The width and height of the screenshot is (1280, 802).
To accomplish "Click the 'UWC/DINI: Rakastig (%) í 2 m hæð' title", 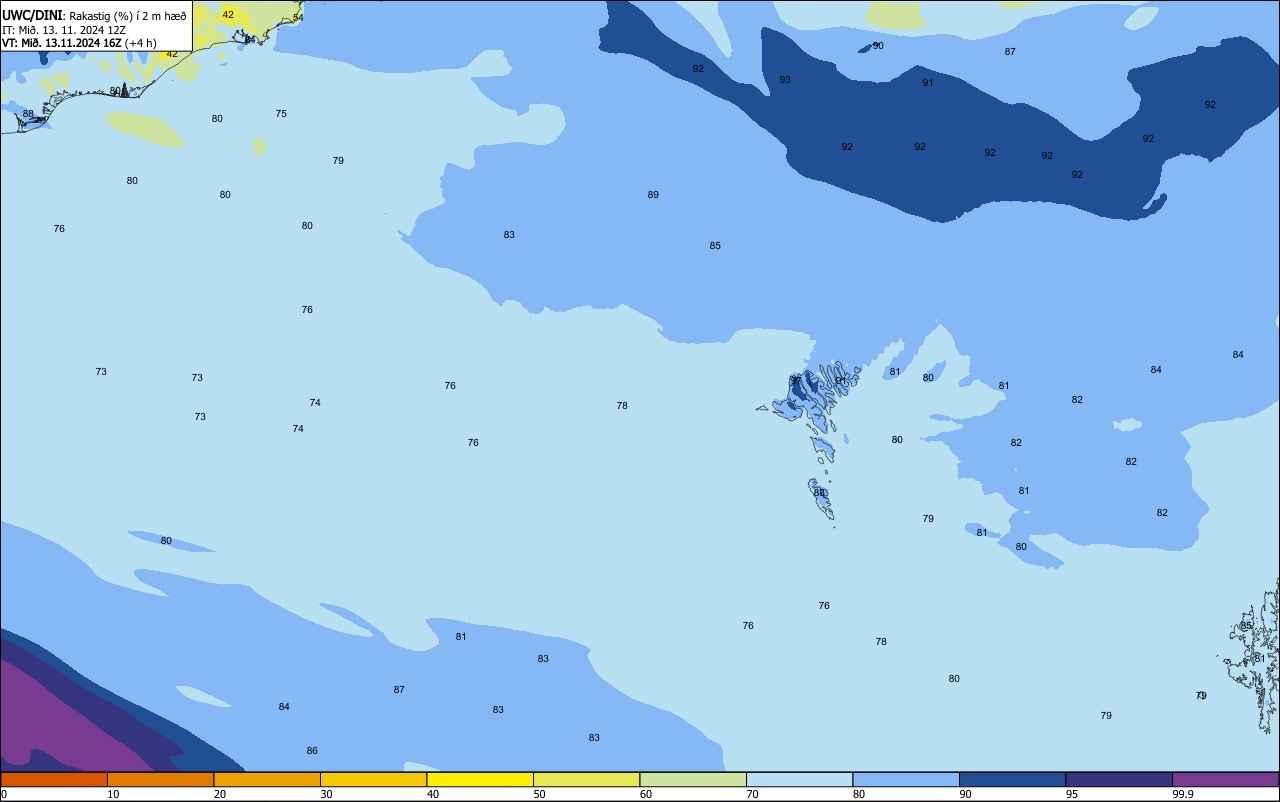I will click(x=94, y=15).
